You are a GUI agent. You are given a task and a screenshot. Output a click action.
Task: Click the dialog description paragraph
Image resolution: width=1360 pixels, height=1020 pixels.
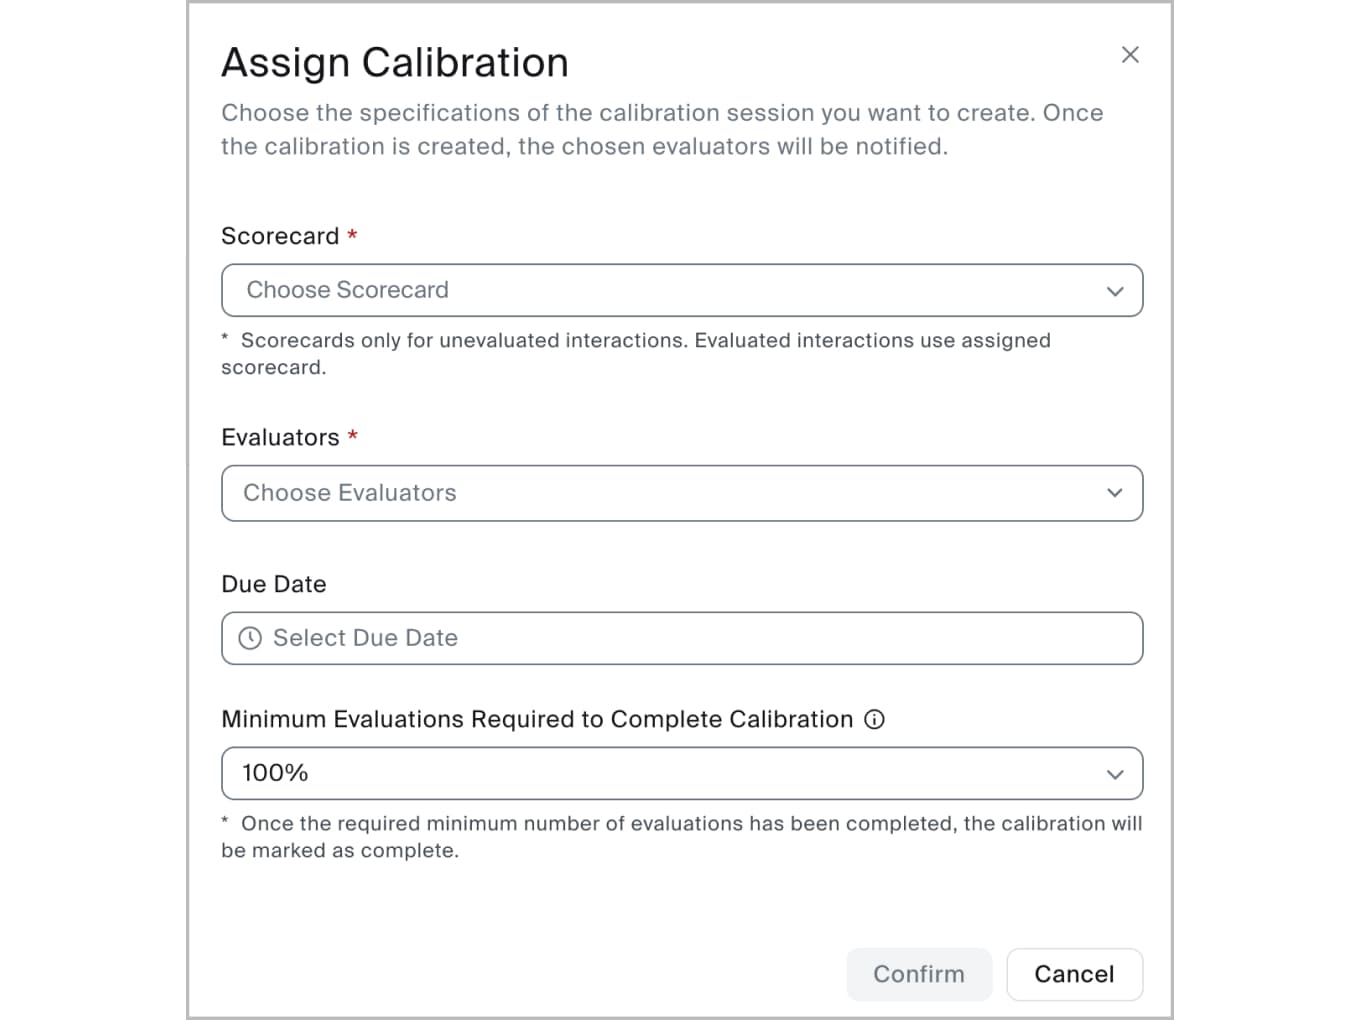coord(660,129)
